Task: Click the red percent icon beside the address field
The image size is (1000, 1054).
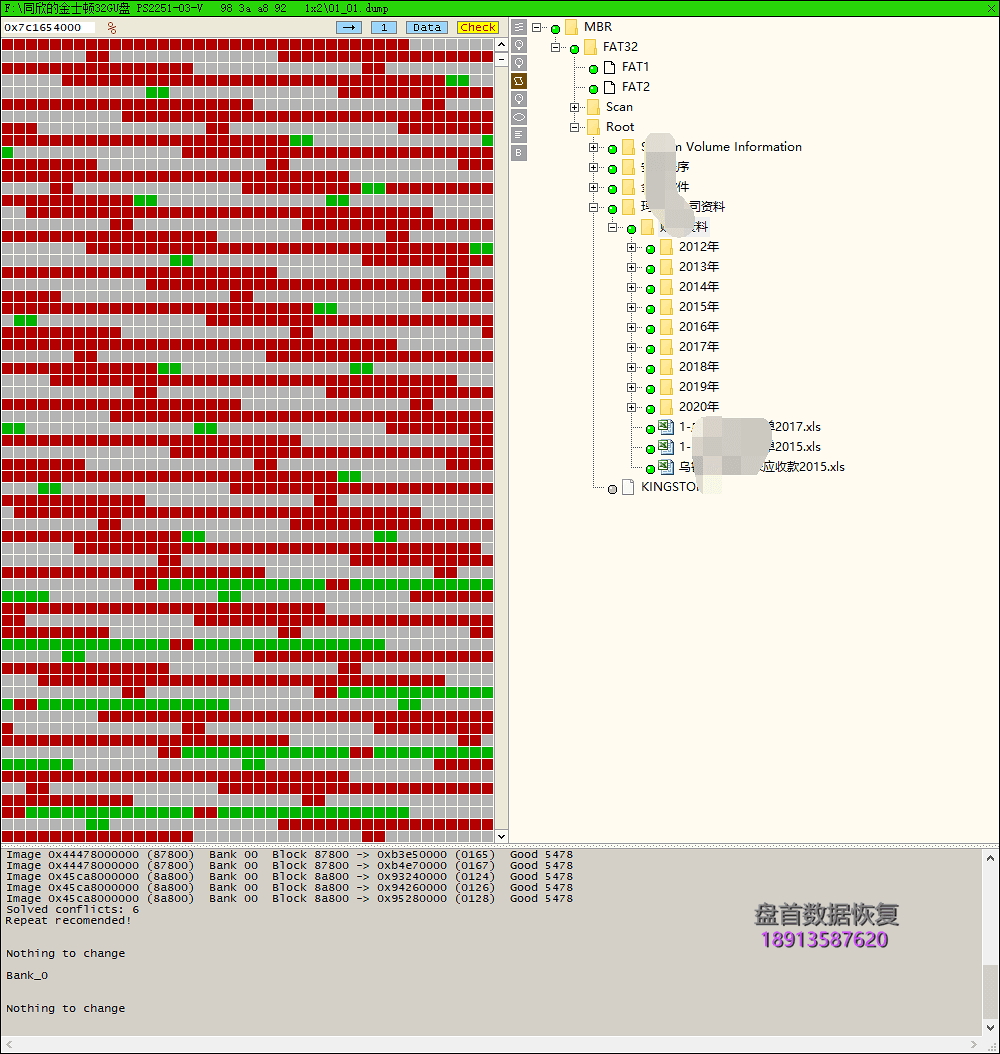Action: pos(112,28)
